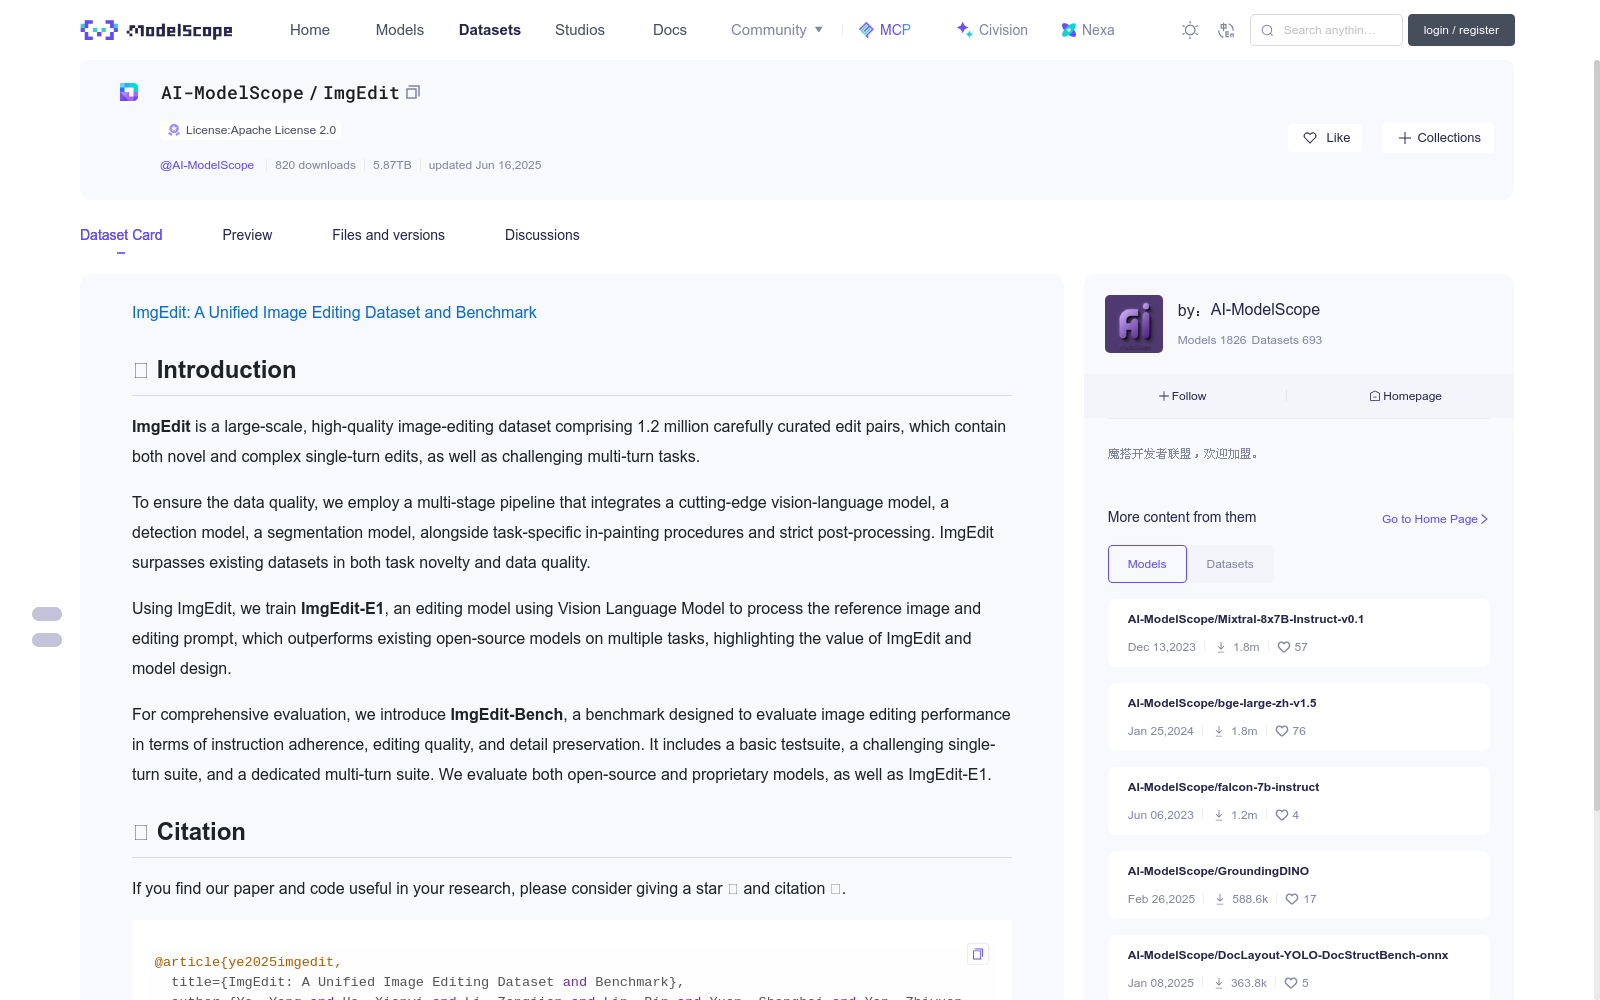
Task: Click the Civision sparkle icon
Action: tap(964, 30)
